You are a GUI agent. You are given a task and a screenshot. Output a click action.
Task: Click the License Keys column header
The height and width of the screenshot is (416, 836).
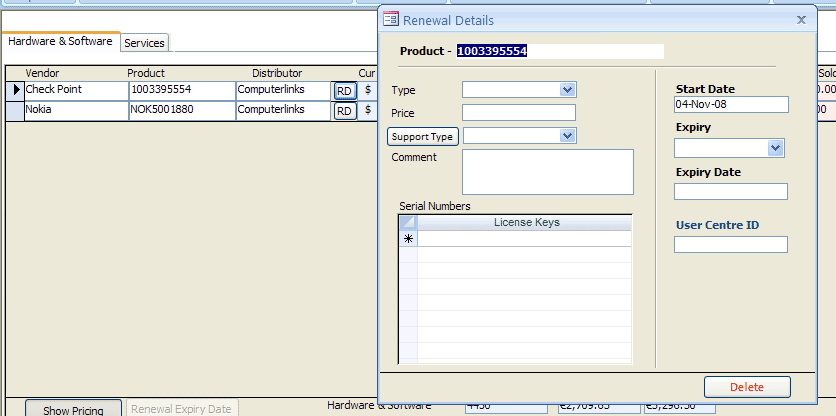point(524,222)
